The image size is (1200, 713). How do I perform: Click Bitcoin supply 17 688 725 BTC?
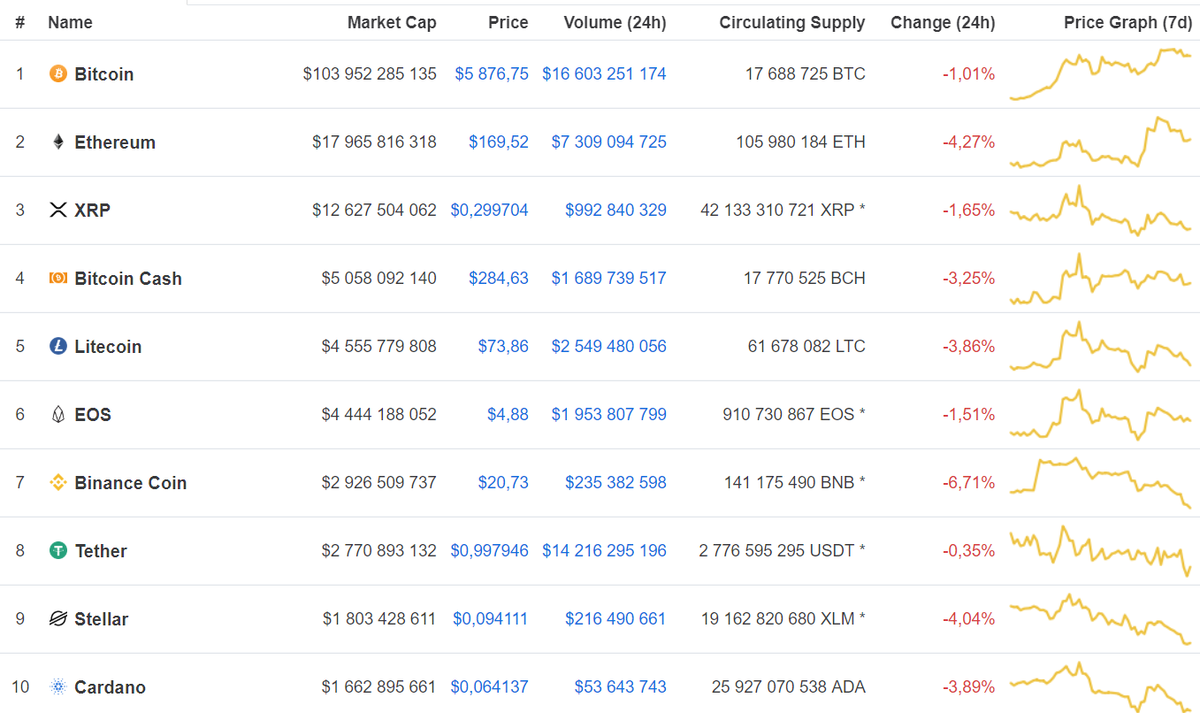(x=806, y=74)
